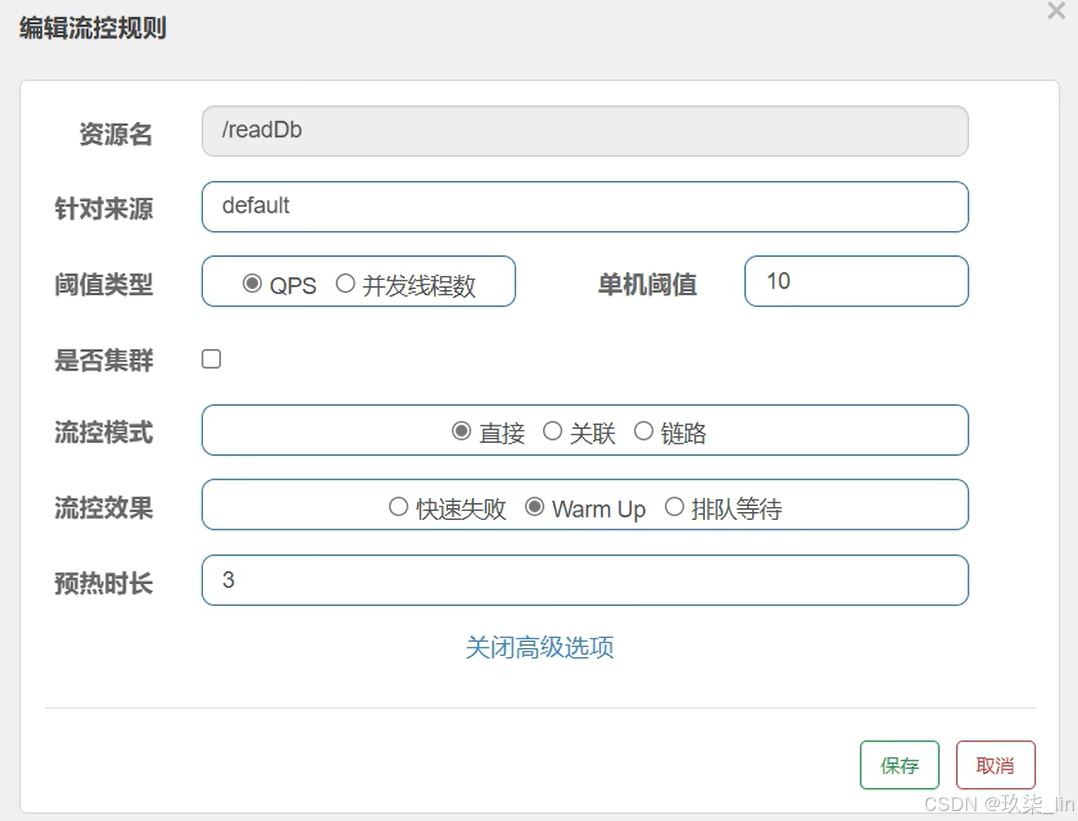The image size is (1078, 821).
Task: Click the 针对来源 label
Action: click(x=104, y=208)
